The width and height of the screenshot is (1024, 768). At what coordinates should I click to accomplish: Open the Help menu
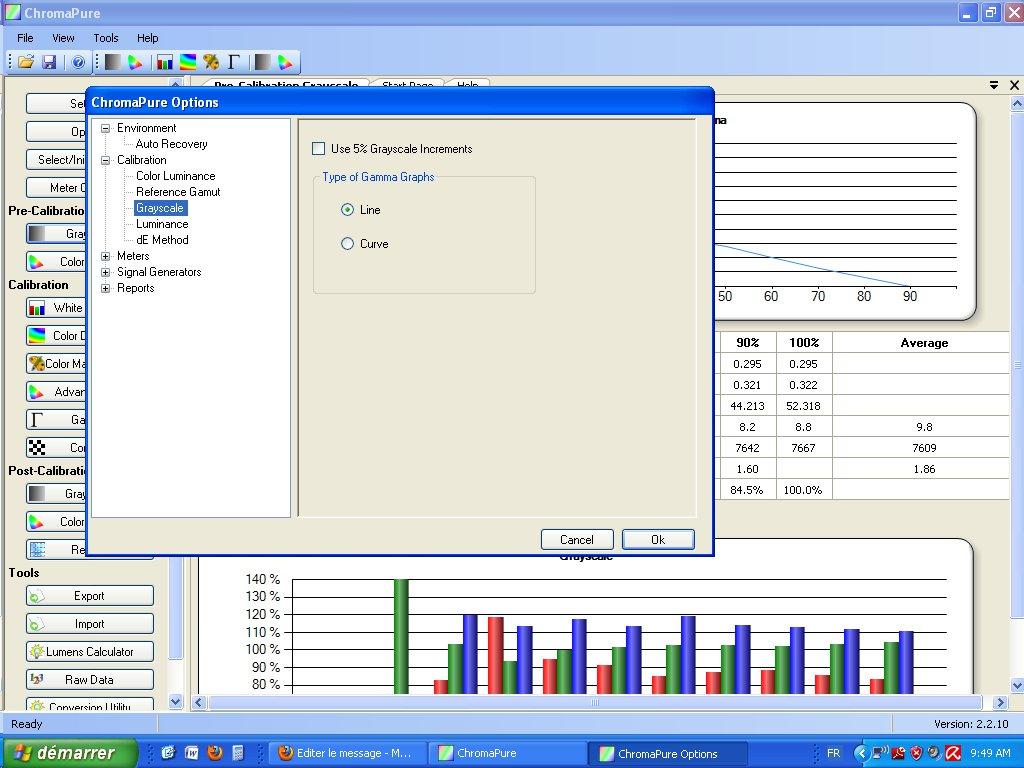tap(148, 38)
